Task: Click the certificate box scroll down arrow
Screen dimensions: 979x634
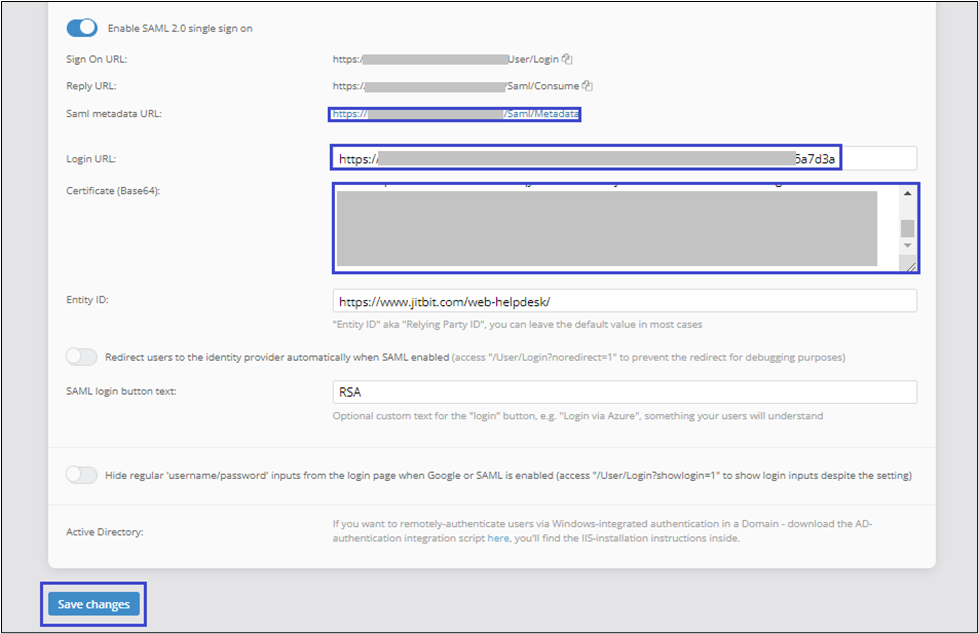Action: click(907, 245)
